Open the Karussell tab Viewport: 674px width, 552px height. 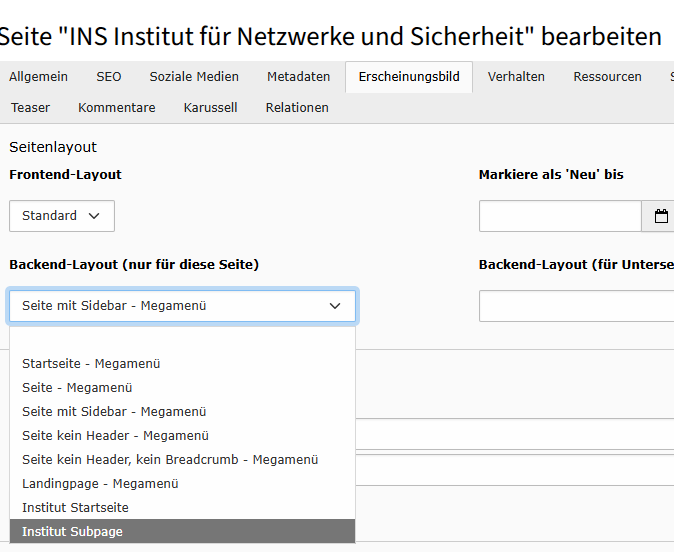tap(210, 108)
